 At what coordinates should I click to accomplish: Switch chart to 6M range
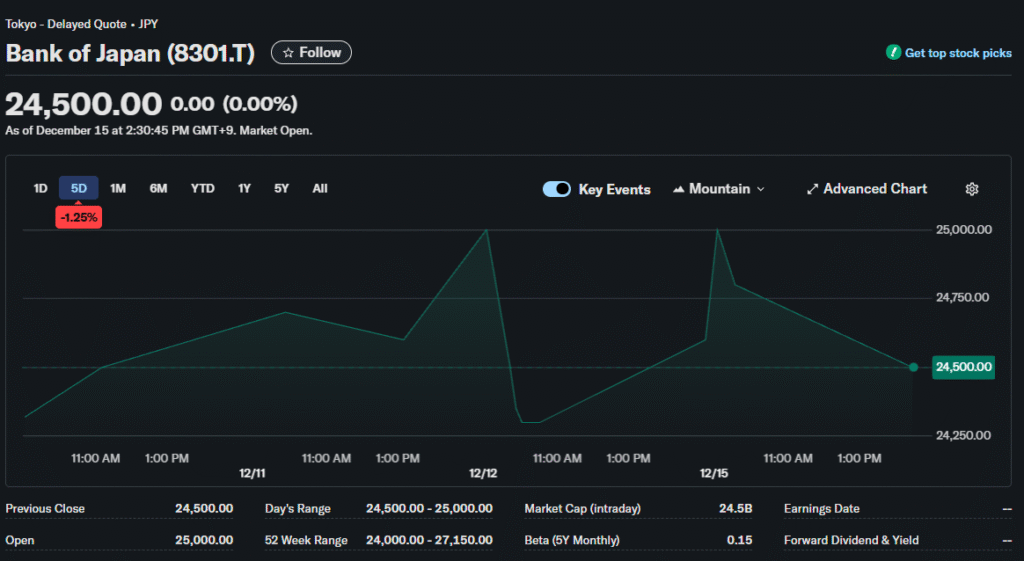pos(158,188)
